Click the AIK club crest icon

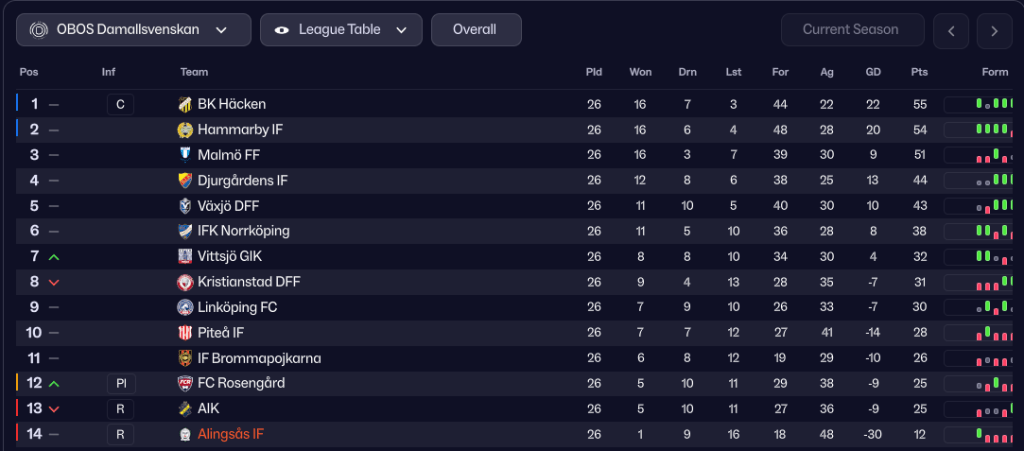185,409
